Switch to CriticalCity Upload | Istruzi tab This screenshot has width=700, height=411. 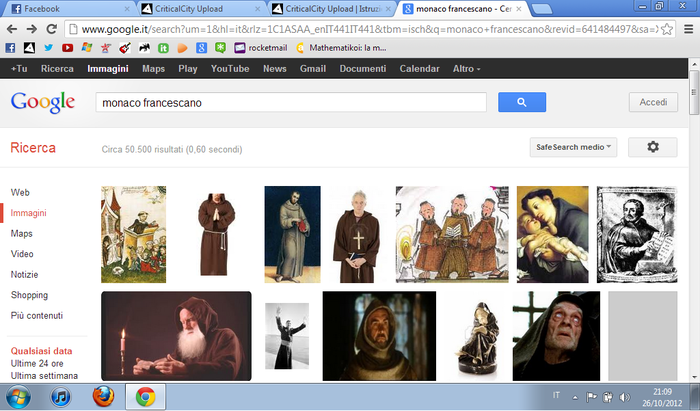(x=332, y=8)
